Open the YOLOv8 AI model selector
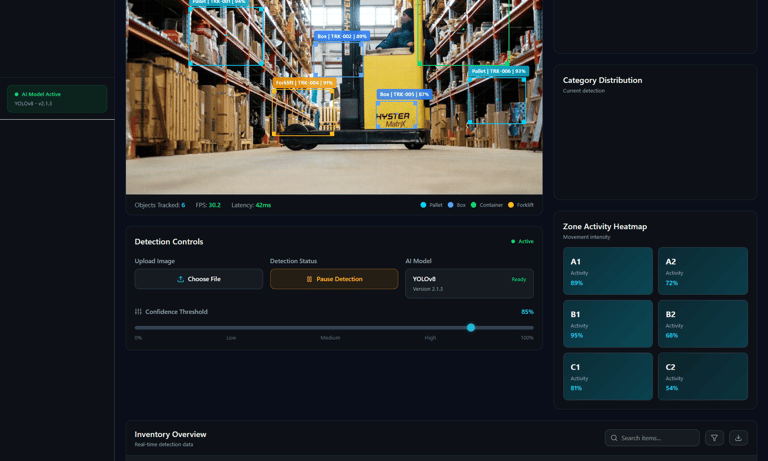The height and width of the screenshot is (461, 768). [469, 283]
